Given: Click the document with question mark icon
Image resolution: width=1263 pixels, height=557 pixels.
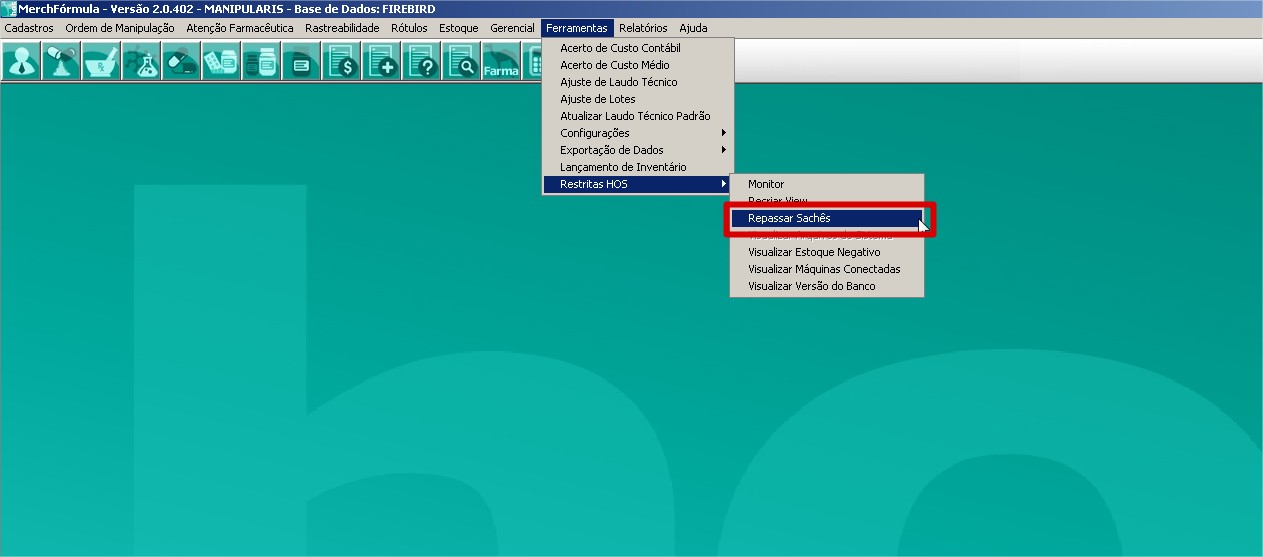Looking at the screenshot, I should point(421,63).
